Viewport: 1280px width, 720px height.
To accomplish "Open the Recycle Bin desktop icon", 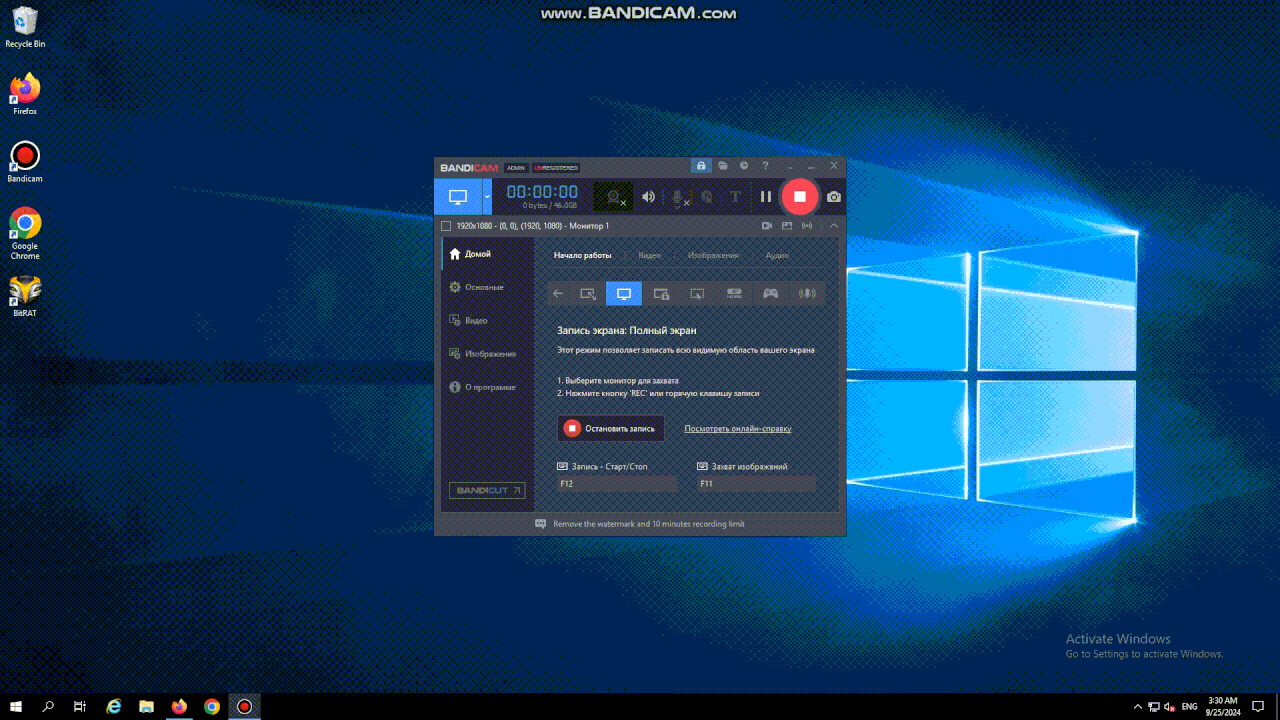I will pyautogui.click(x=25, y=27).
